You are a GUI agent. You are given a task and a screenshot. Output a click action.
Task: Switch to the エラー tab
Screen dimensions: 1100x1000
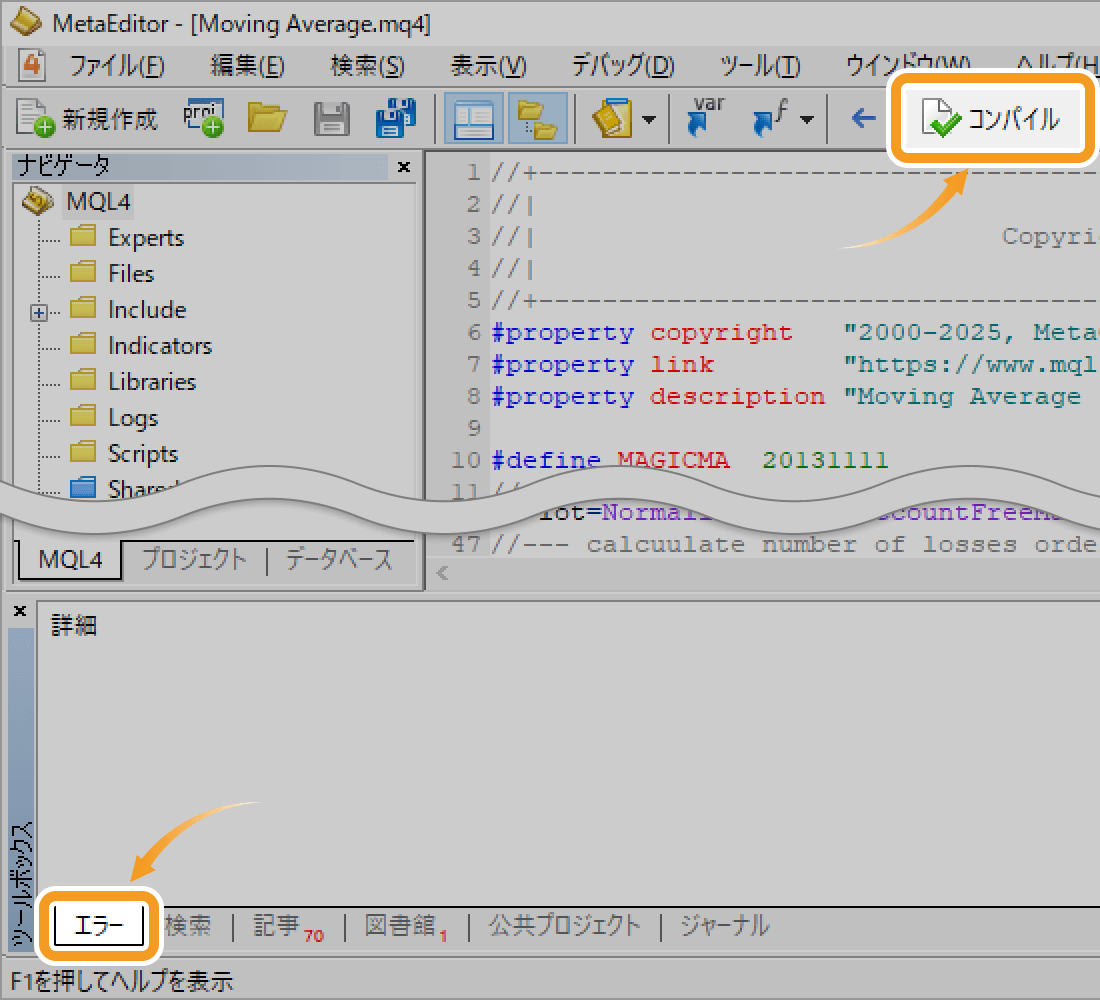point(100,926)
